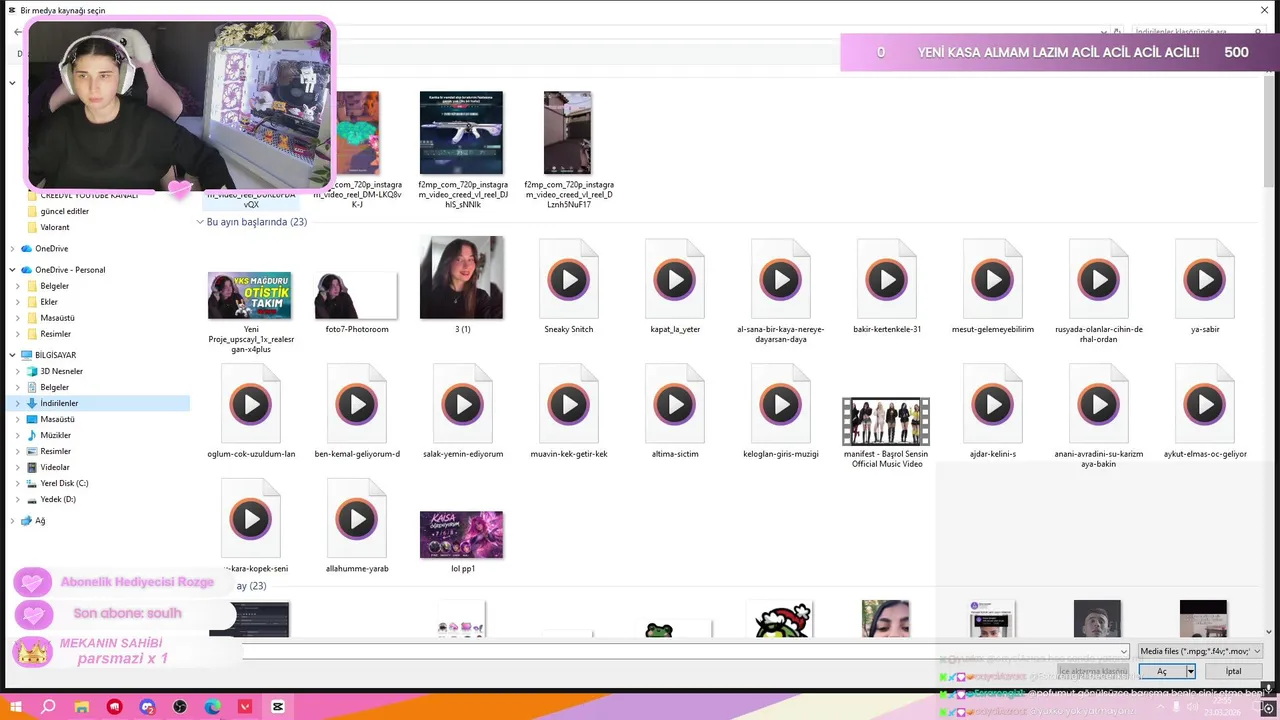Viewport: 1280px width, 720px height.
Task: Launch Microsoft Edge from the taskbar
Action: coord(213,707)
